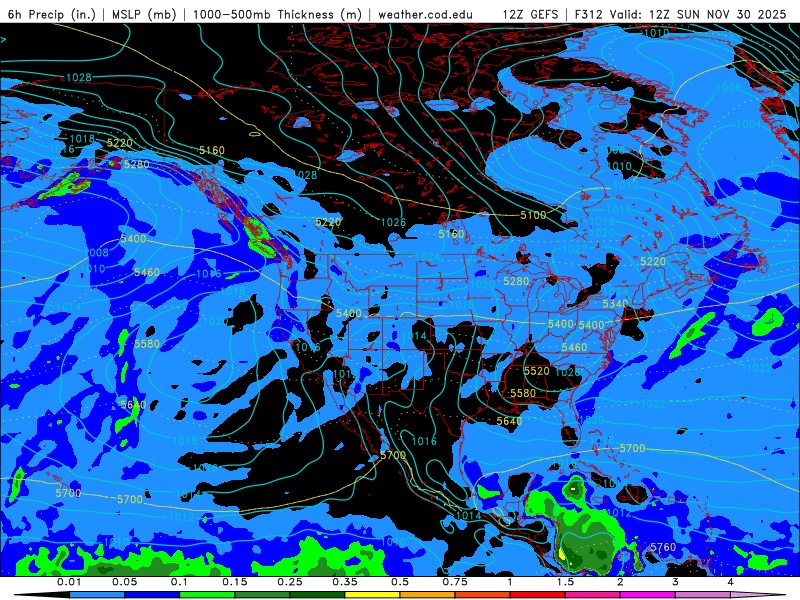Click the '5100' thickness contour label

coord(533,215)
